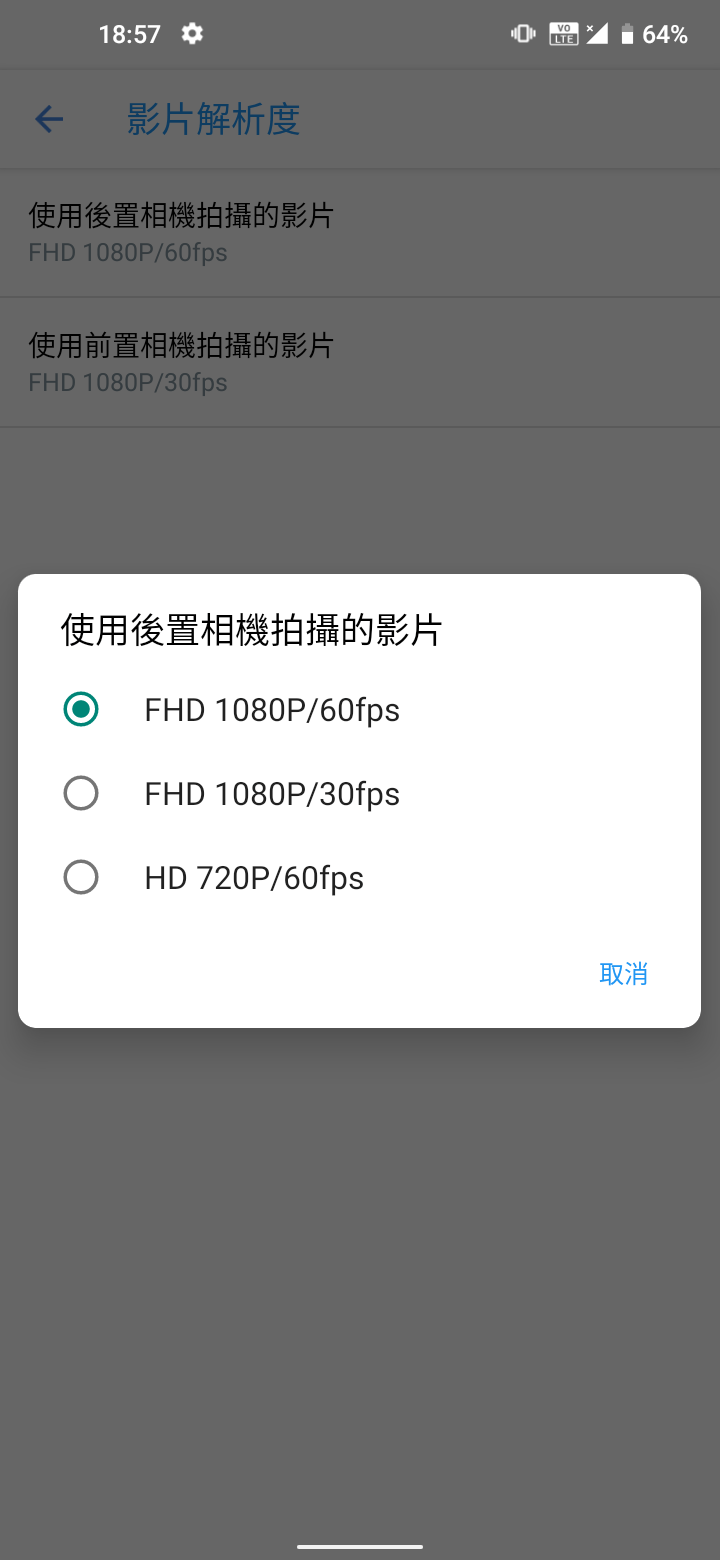Tap the dialog title 使用後置相機拍攝的影片
The height and width of the screenshot is (1560, 720).
(x=251, y=631)
